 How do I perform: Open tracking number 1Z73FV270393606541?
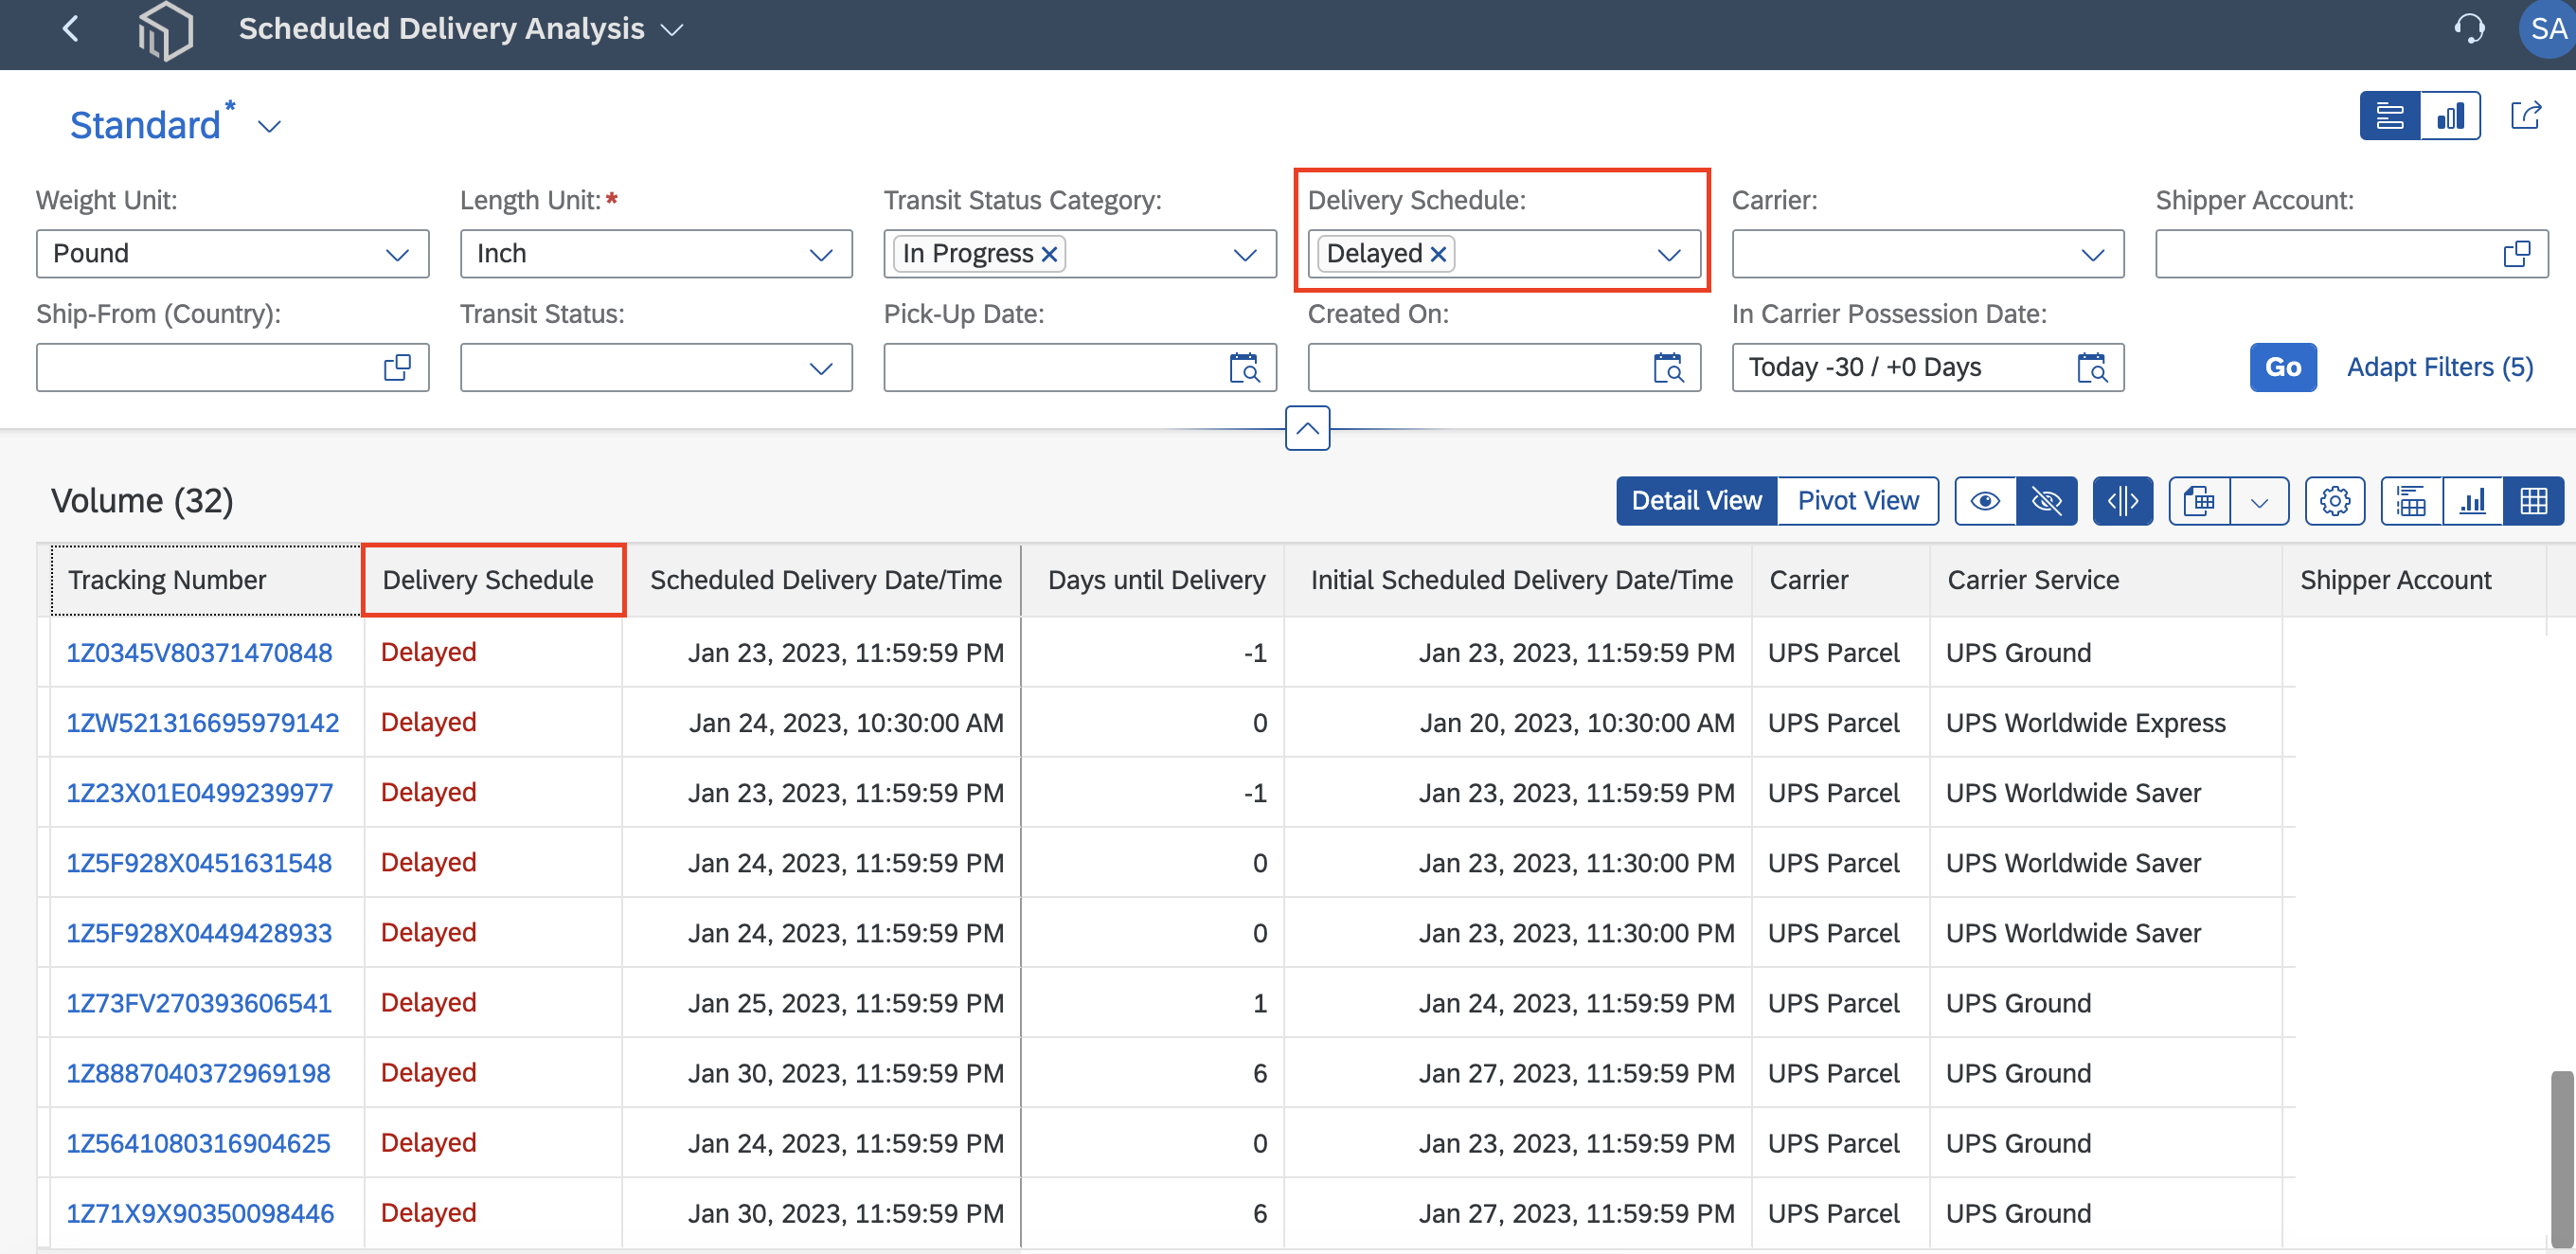click(x=199, y=1002)
